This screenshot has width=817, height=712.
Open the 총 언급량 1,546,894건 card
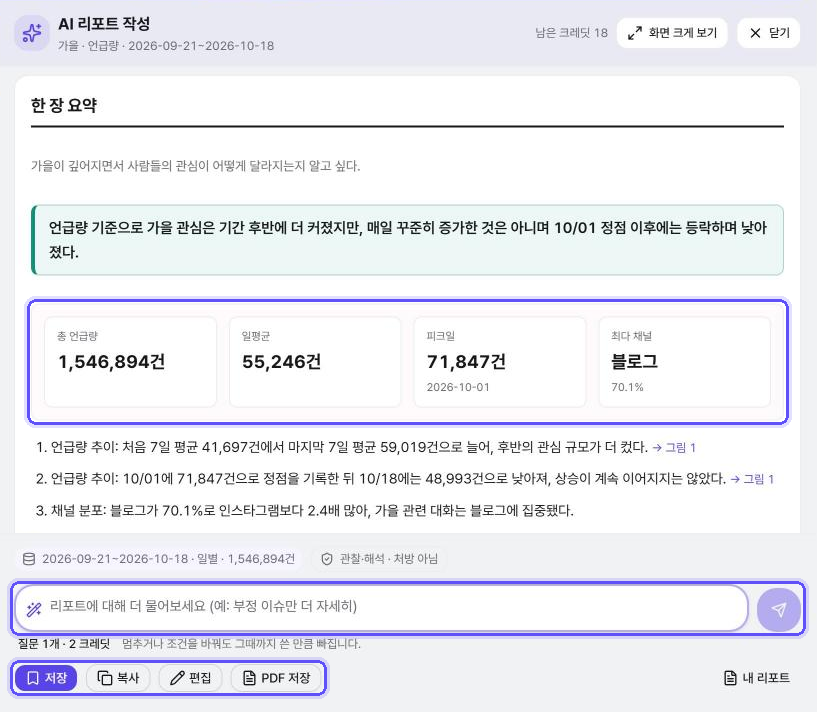pyautogui.click(x=130, y=362)
